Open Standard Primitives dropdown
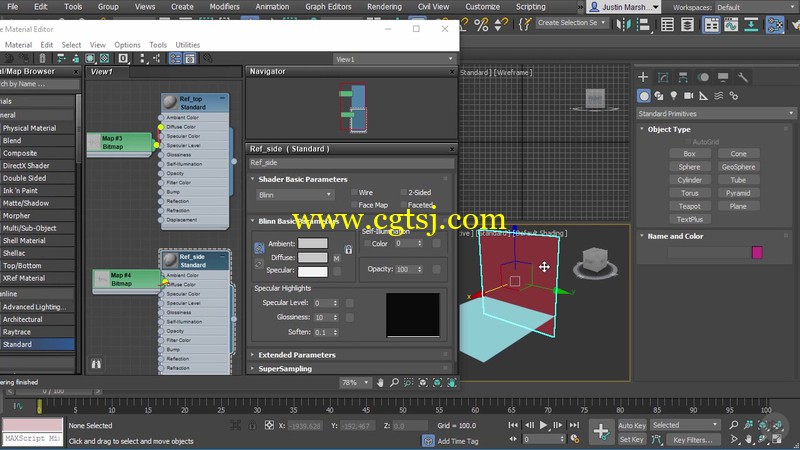 [716, 114]
